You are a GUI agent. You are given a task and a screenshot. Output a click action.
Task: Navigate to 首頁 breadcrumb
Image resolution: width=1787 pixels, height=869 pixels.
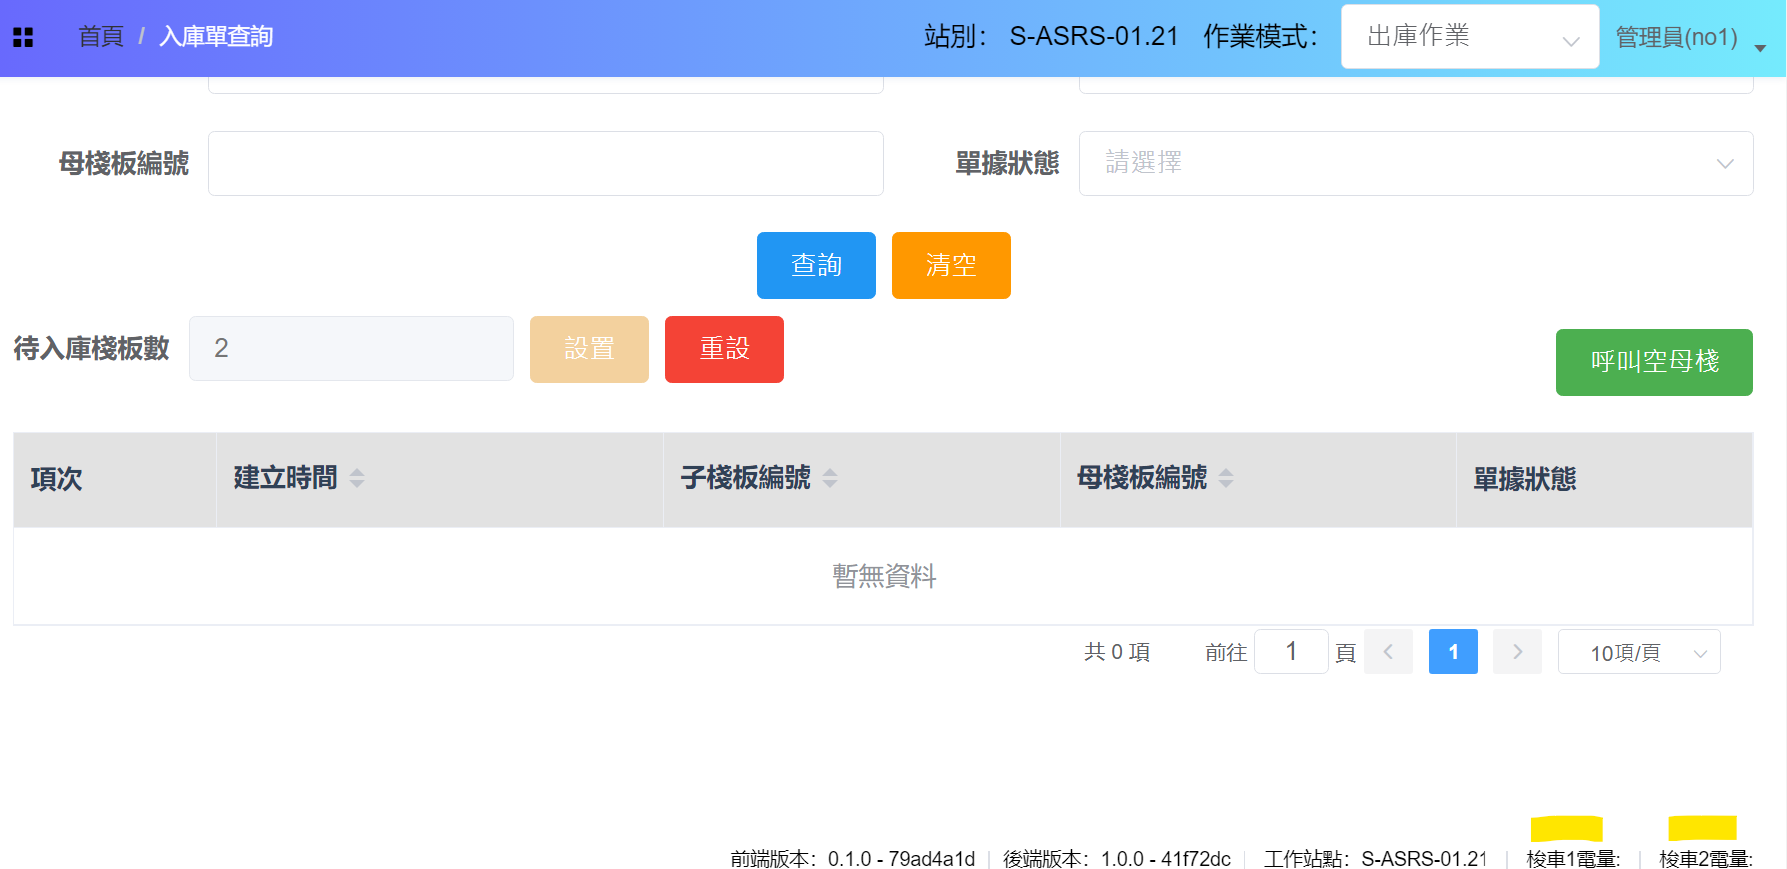101,37
